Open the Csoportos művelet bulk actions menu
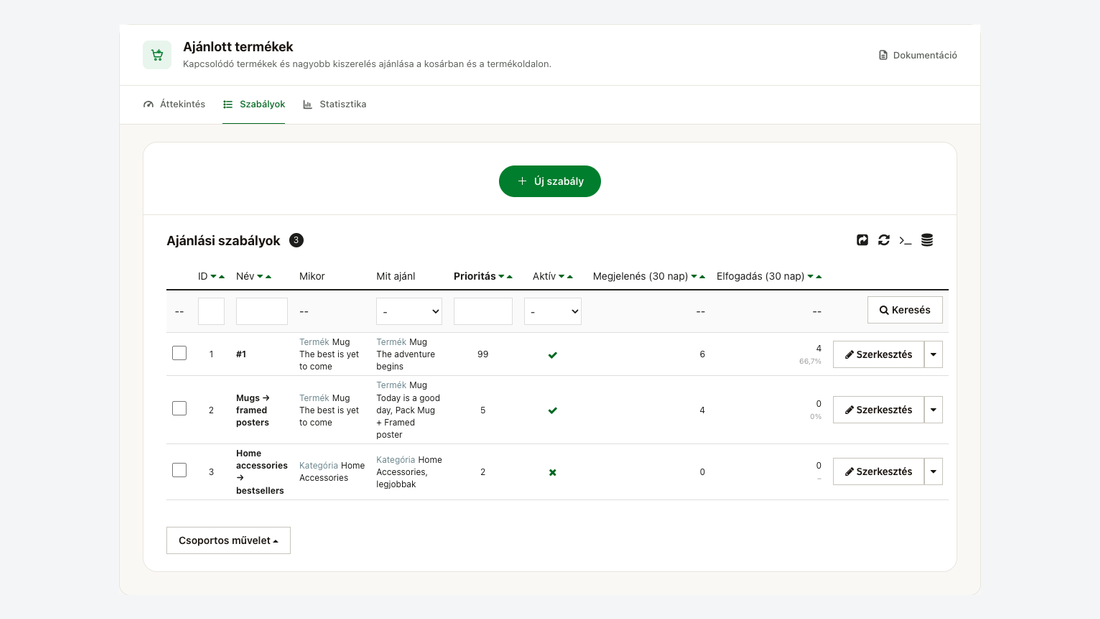Image resolution: width=1100 pixels, height=619 pixels. pyautogui.click(x=228, y=540)
